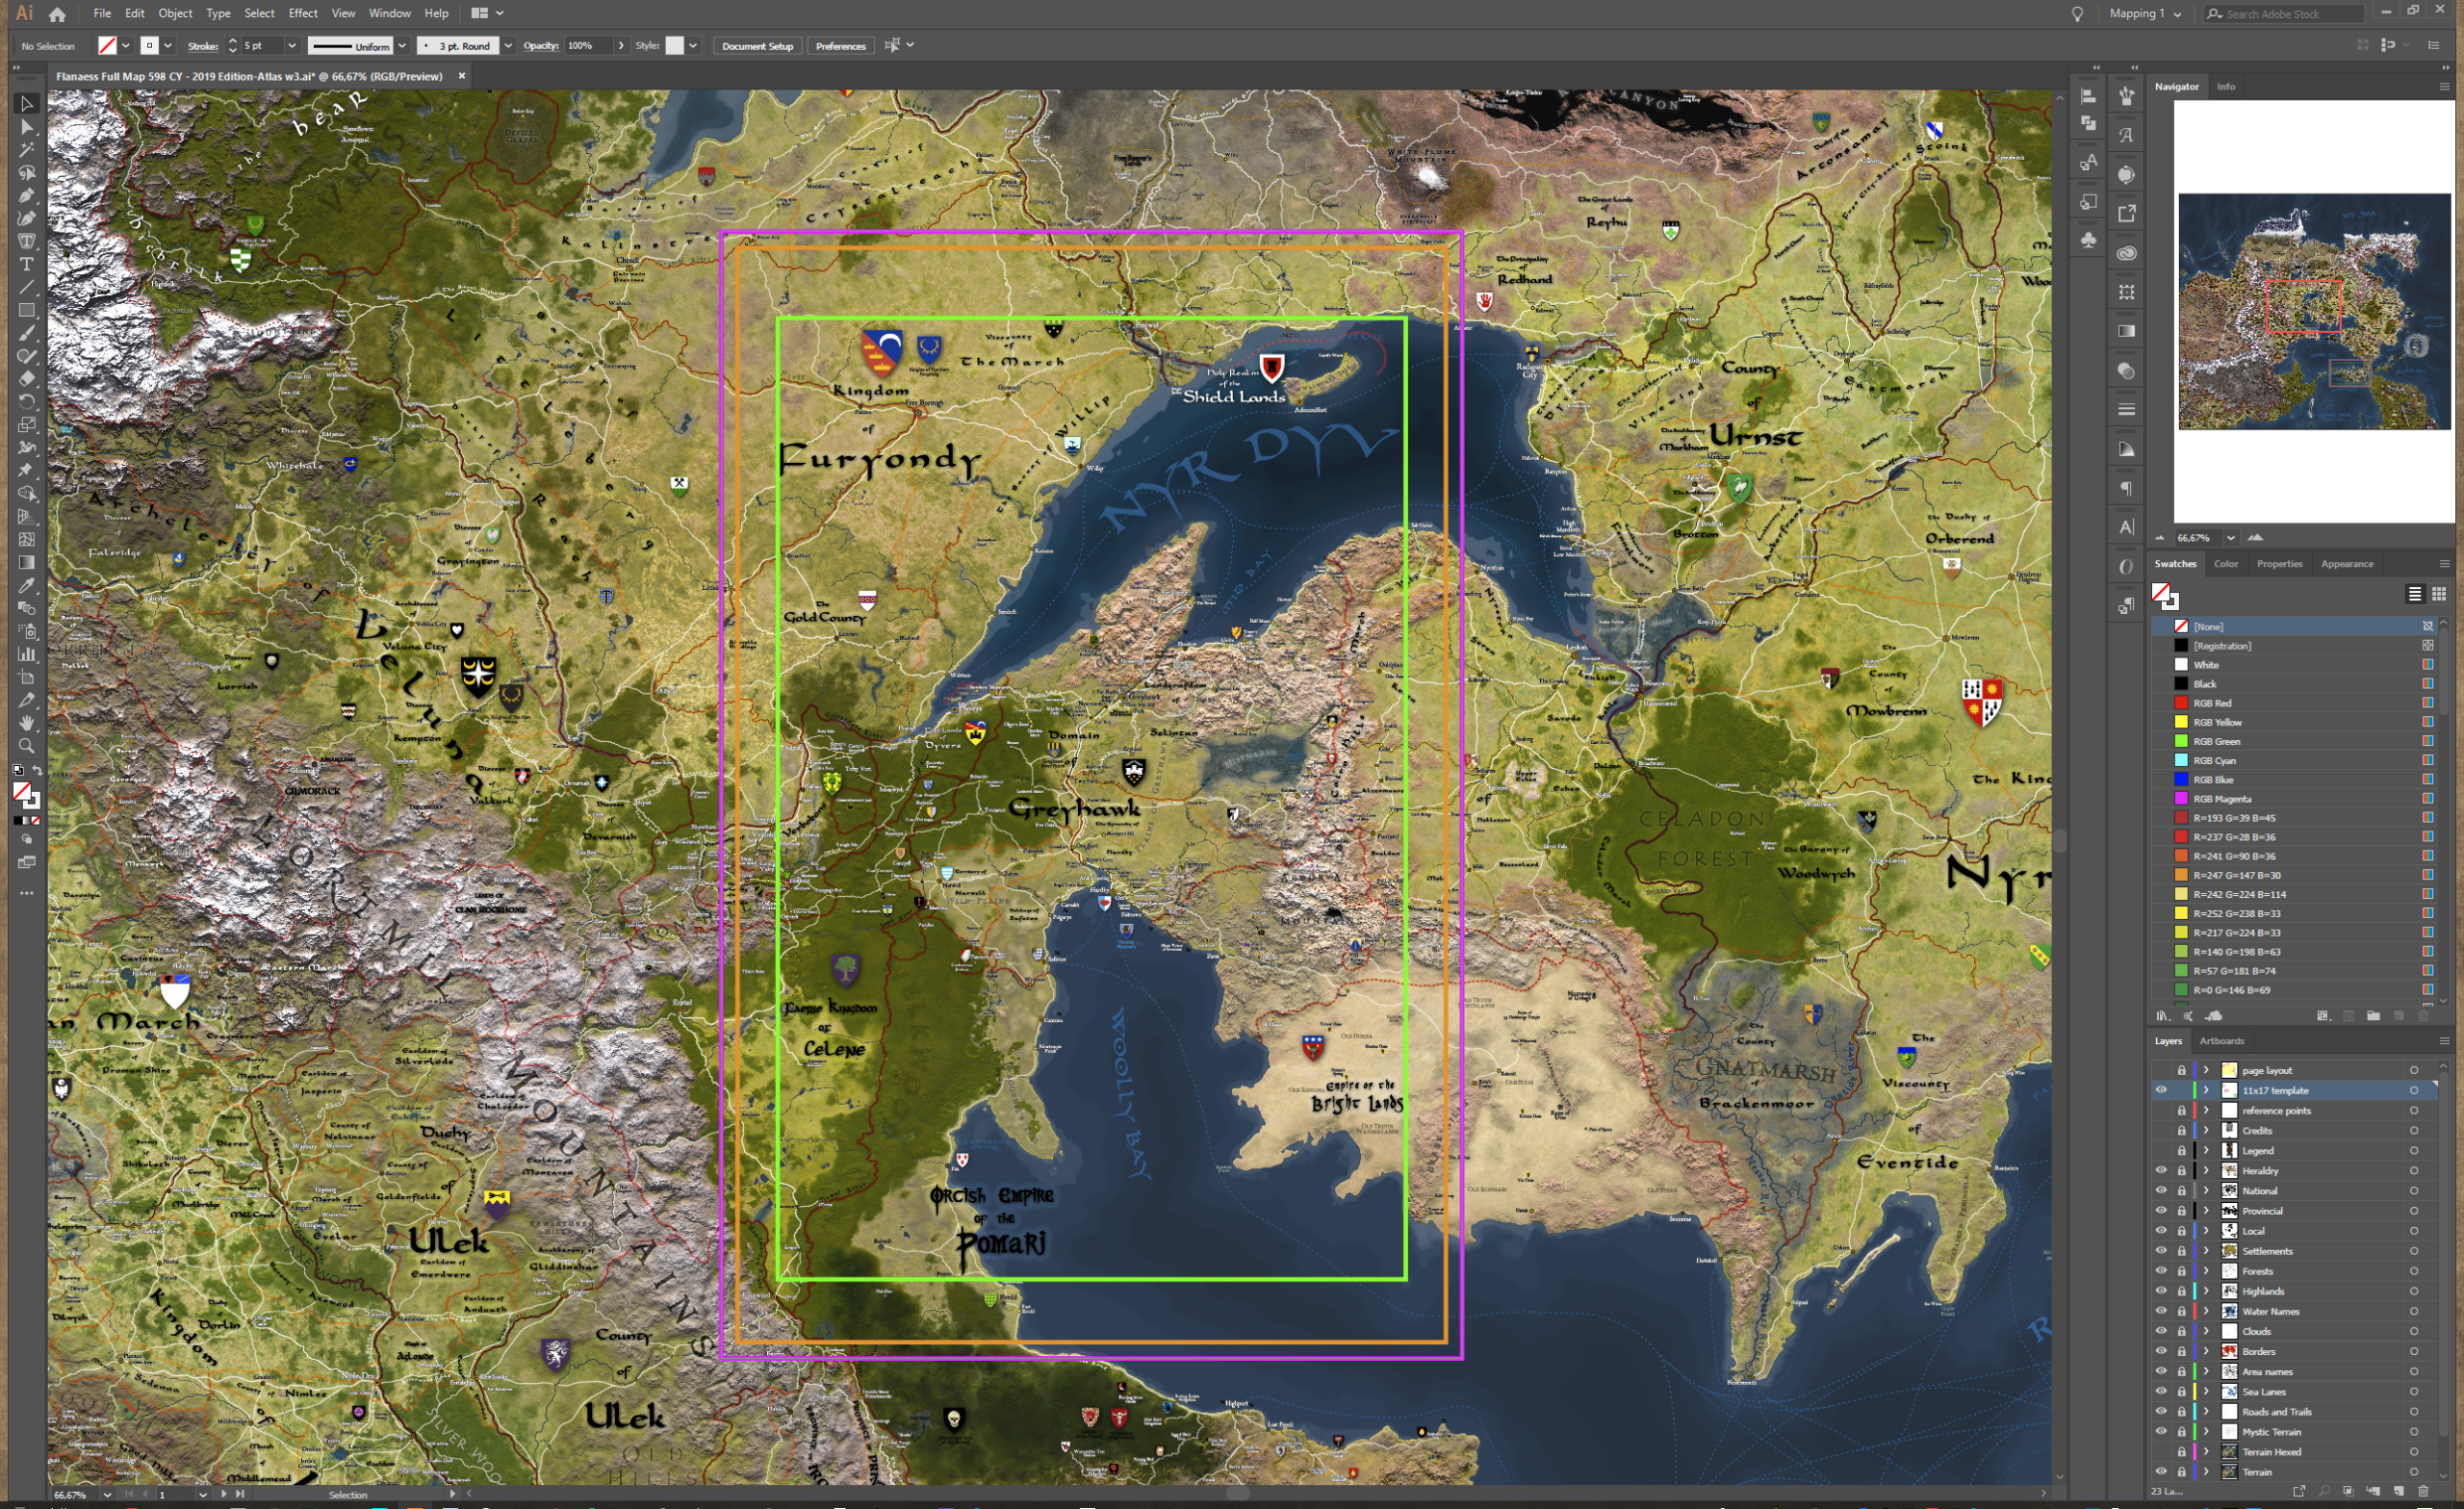Select the Hand tool

pos(27,723)
